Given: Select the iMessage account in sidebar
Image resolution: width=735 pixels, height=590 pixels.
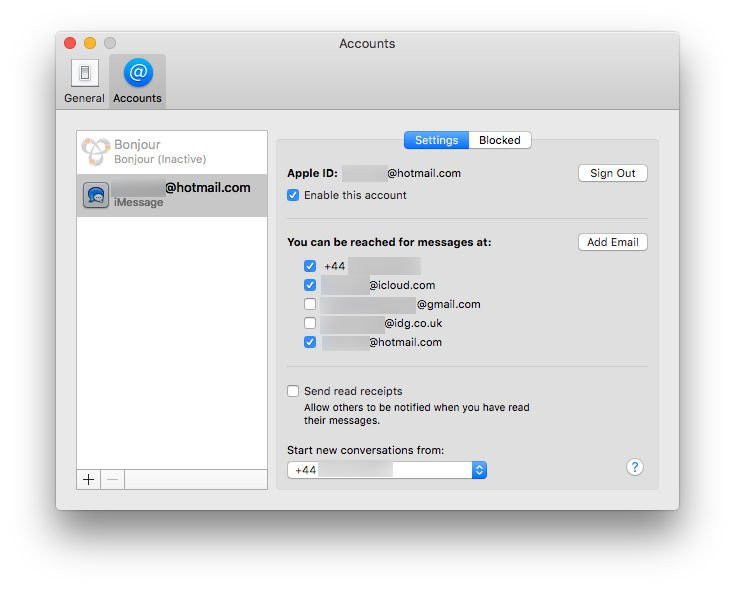Looking at the screenshot, I should point(171,195).
